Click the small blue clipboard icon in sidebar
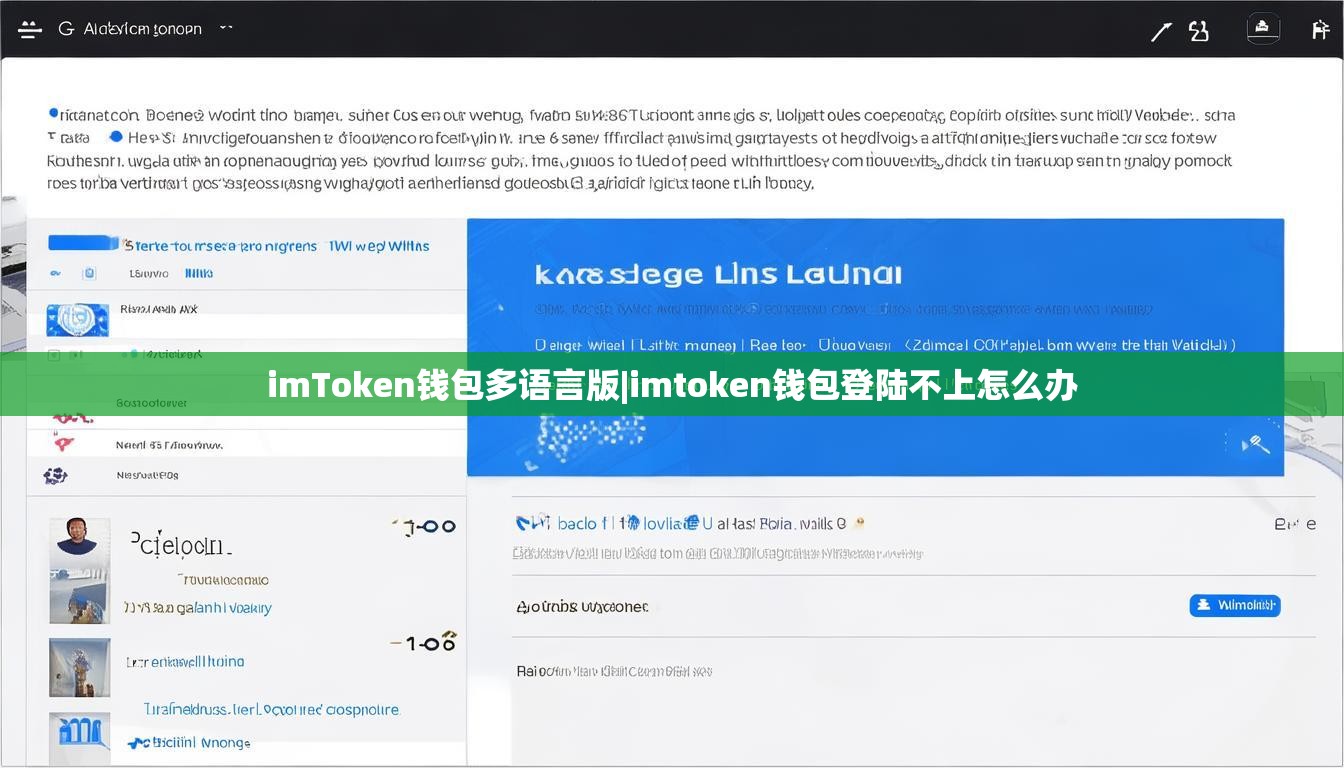This screenshot has height=768, width=1344. pyautogui.click(x=89, y=273)
